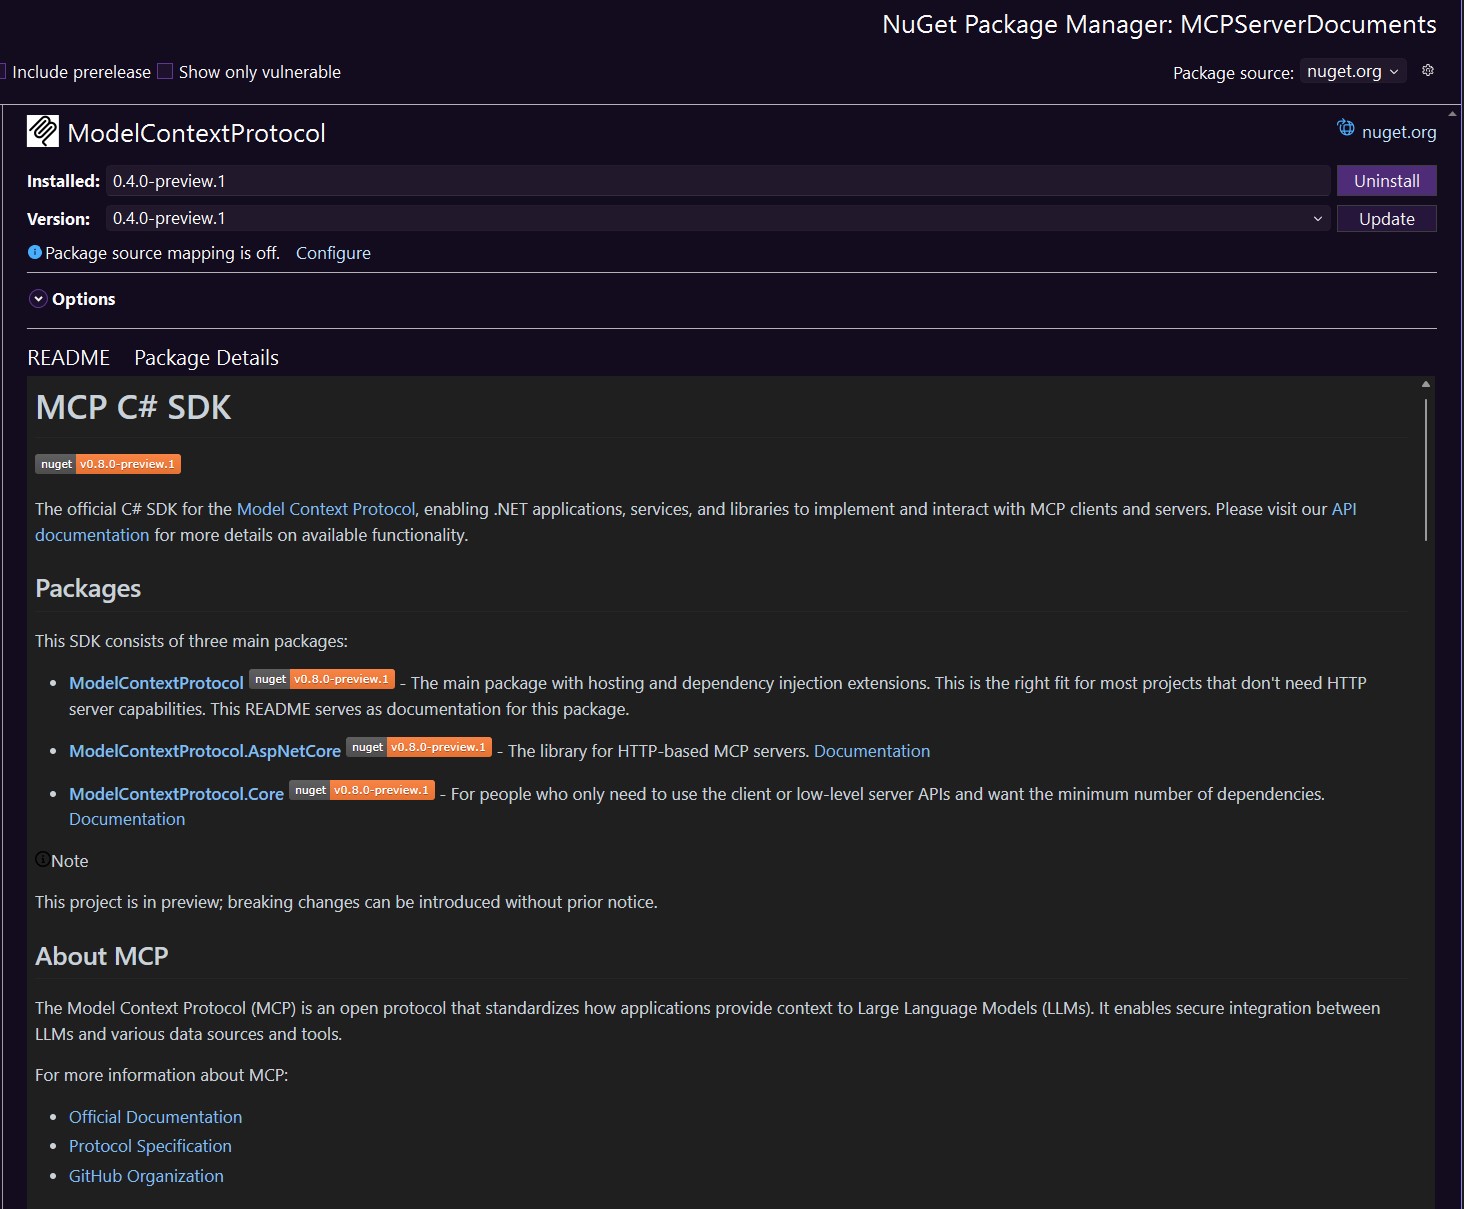The image size is (1464, 1209).
Task: Click the "Installed:" label
Action: [x=63, y=181]
